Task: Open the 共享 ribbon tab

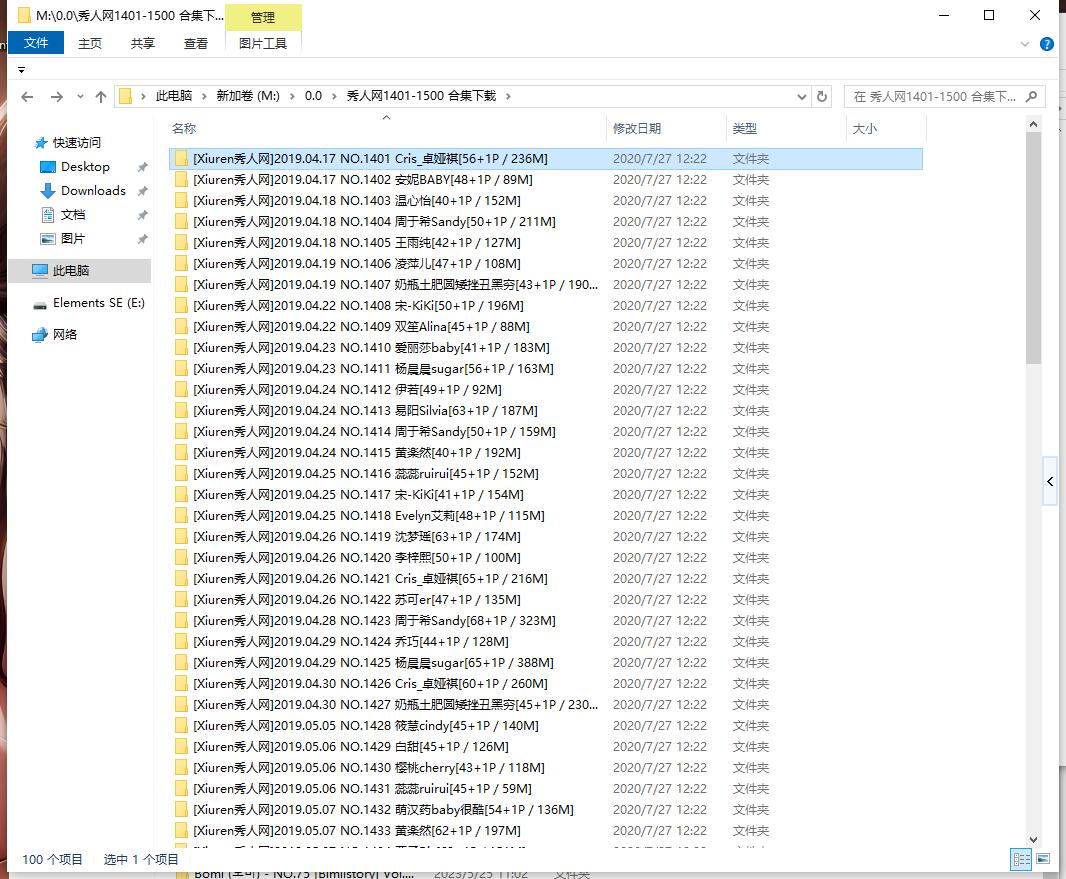Action: pos(143,44)
